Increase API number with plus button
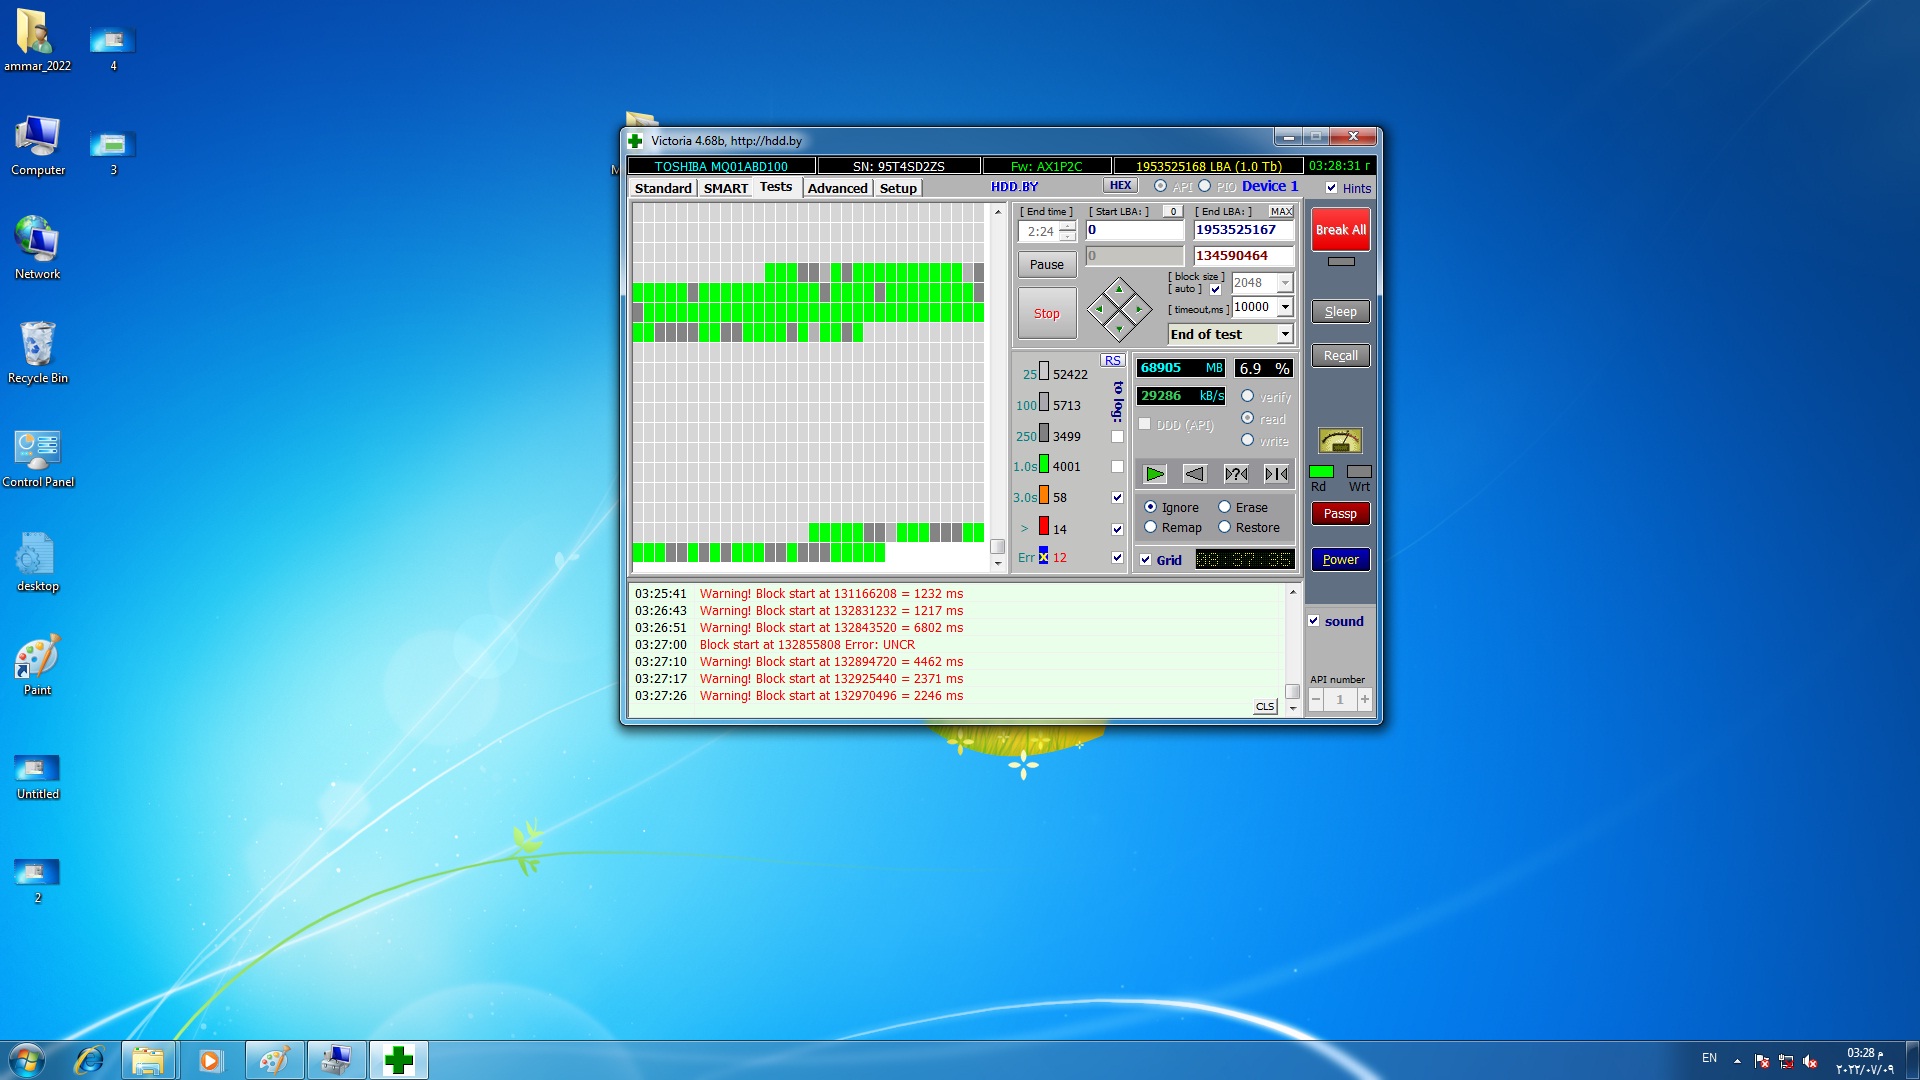Viewport: 1920px width, 1080px height. [1364, 699]
